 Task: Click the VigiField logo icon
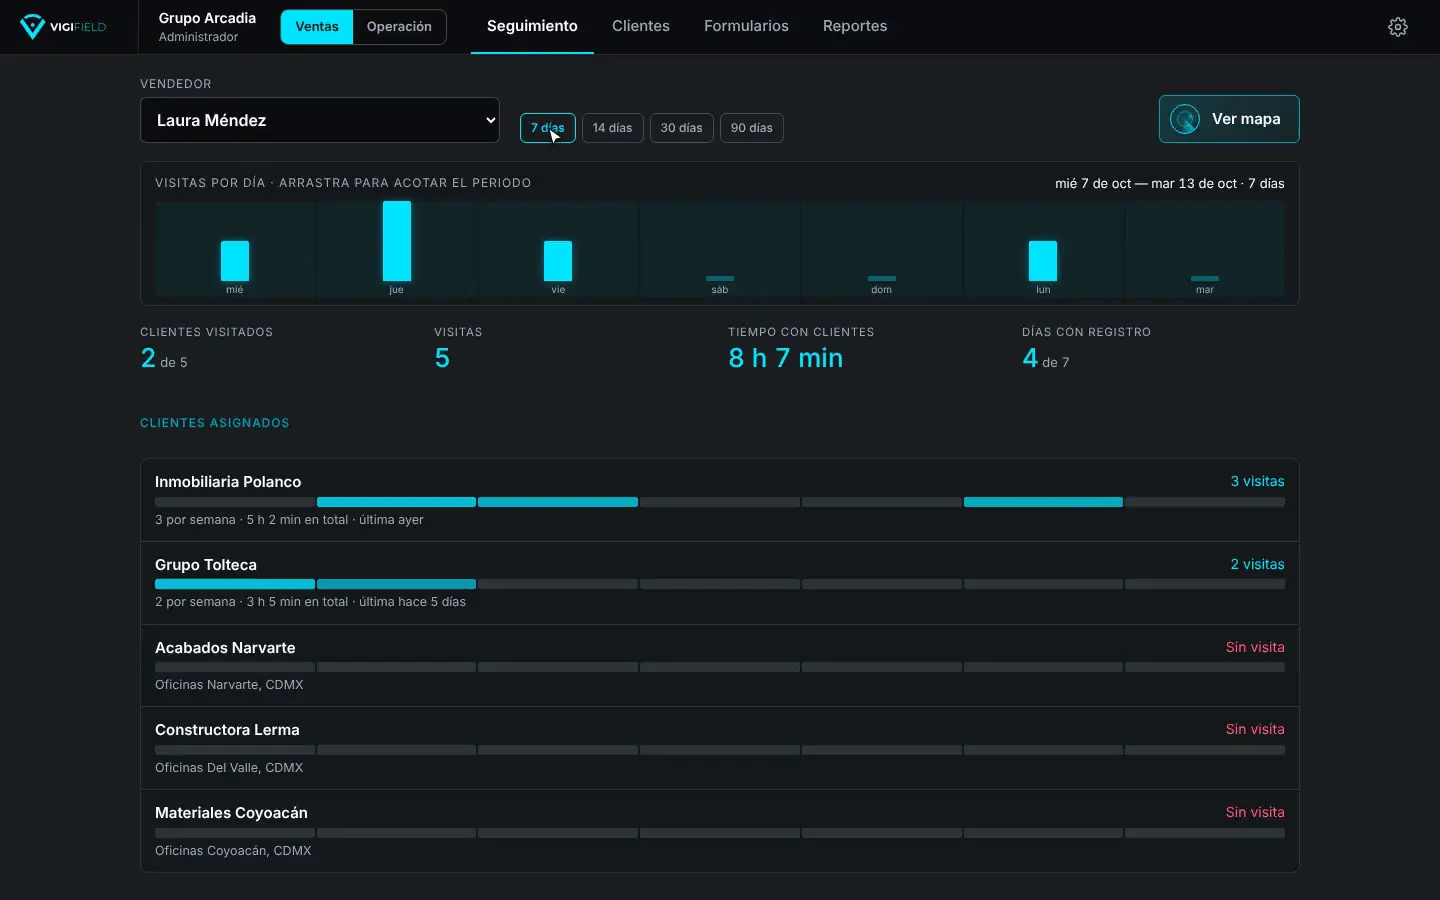(x=32, y=27)
